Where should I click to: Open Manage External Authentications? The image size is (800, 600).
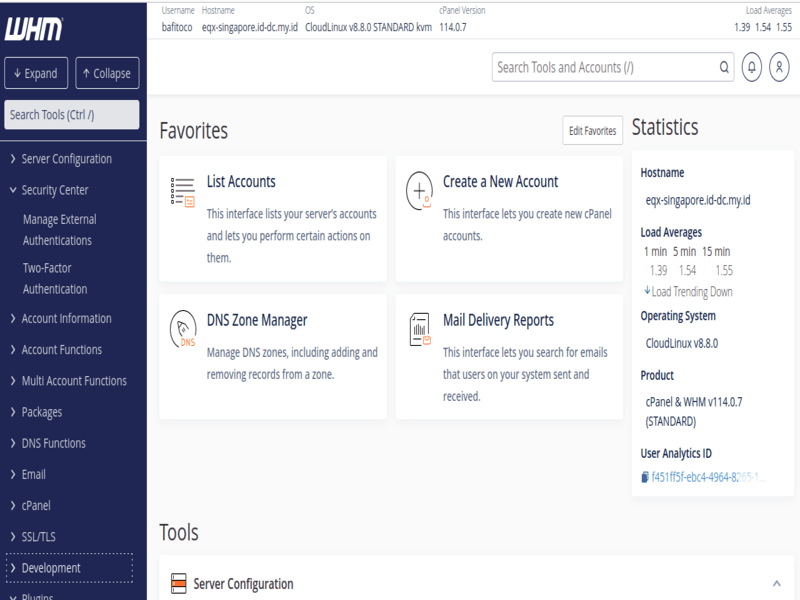(x=59, y=230)
